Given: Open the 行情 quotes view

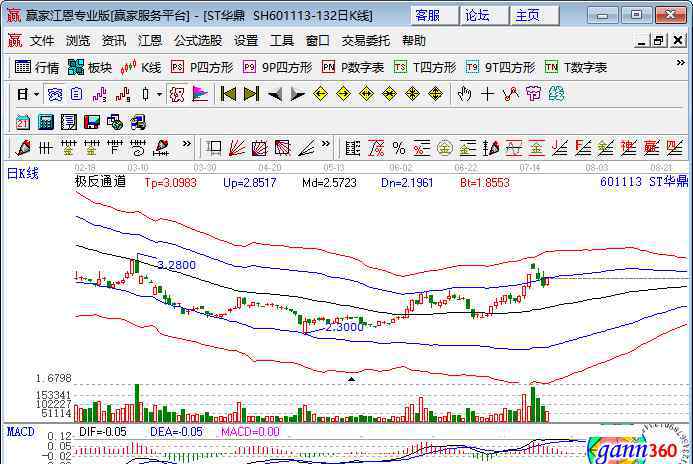Looking at the screenshot, I should tap(37, 67).
